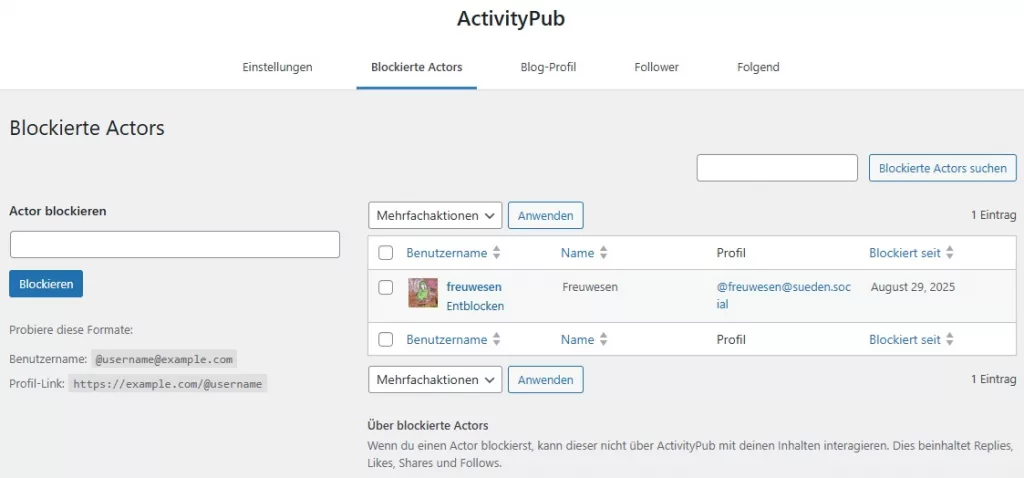Focus the Actor blockieren input field
The height and width of the screenshot is (478, 1024).
point(175,244)
